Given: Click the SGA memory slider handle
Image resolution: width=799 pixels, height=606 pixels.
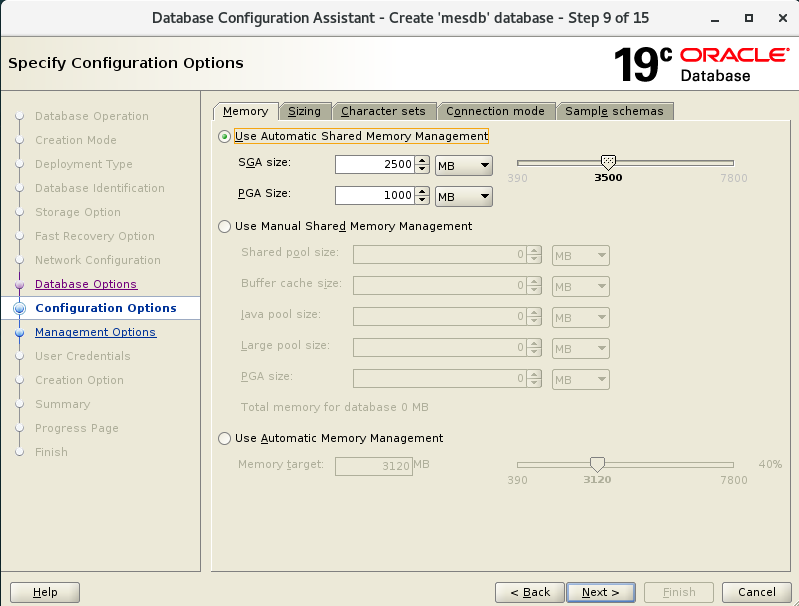Looking at the screenshot, I should 608,162.
